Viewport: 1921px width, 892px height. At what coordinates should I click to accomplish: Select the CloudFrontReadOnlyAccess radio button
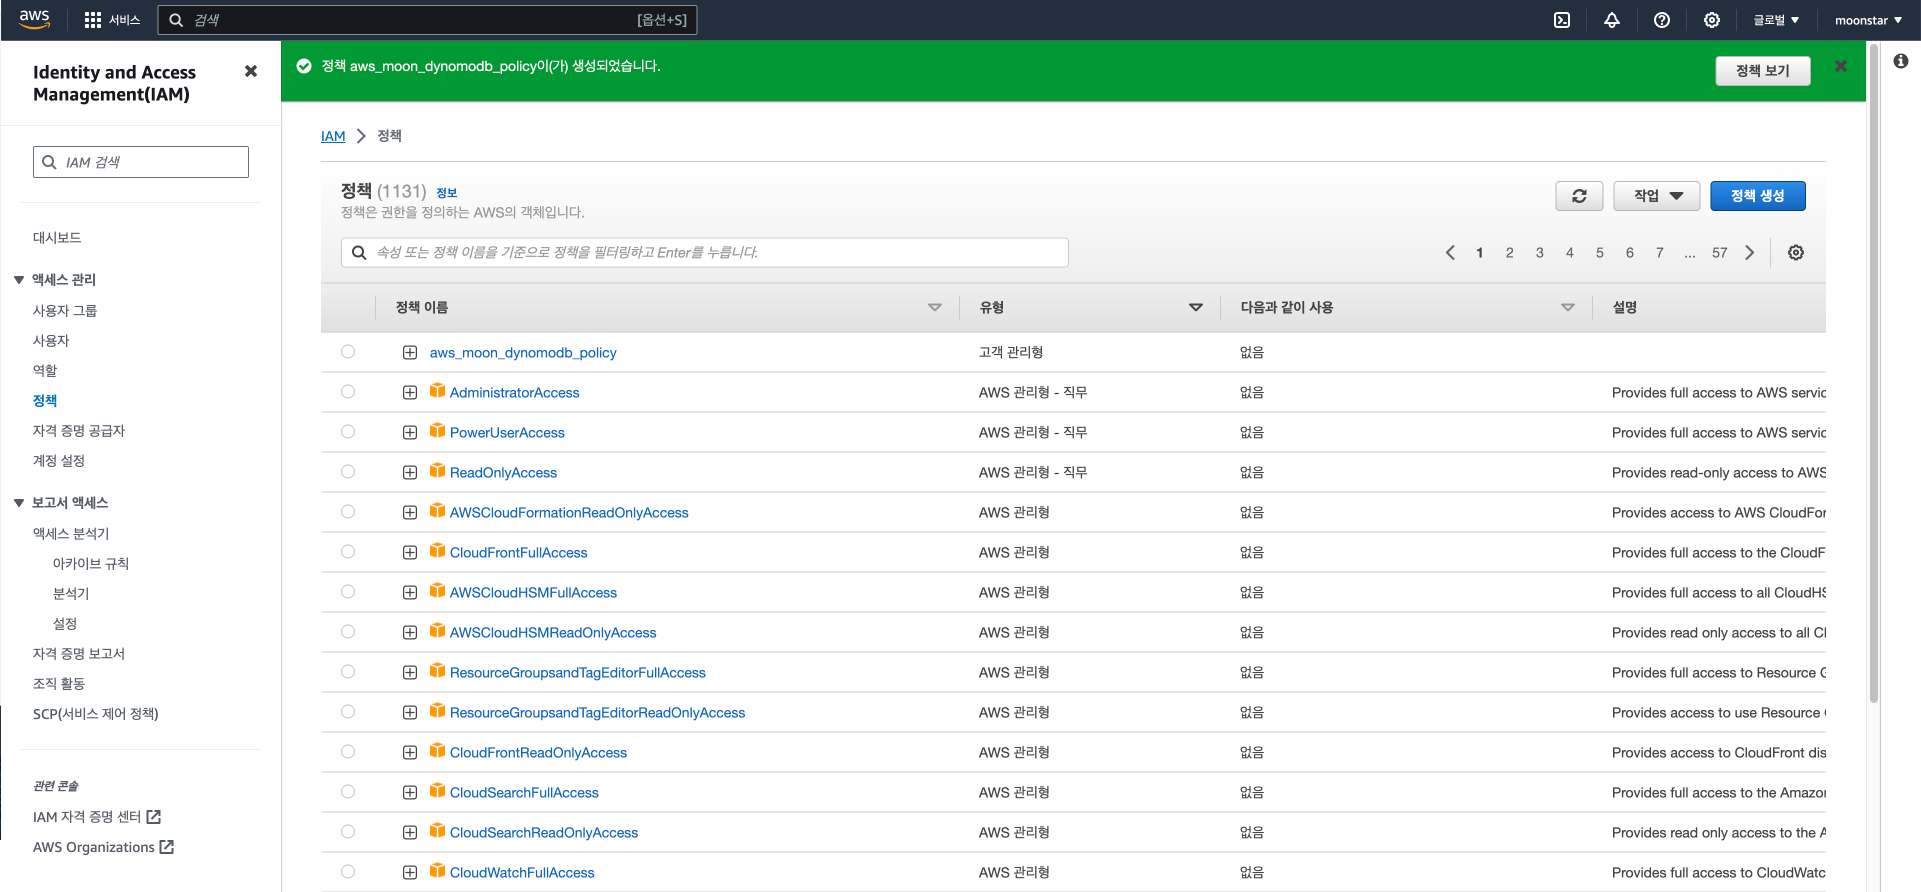(348, 752)
